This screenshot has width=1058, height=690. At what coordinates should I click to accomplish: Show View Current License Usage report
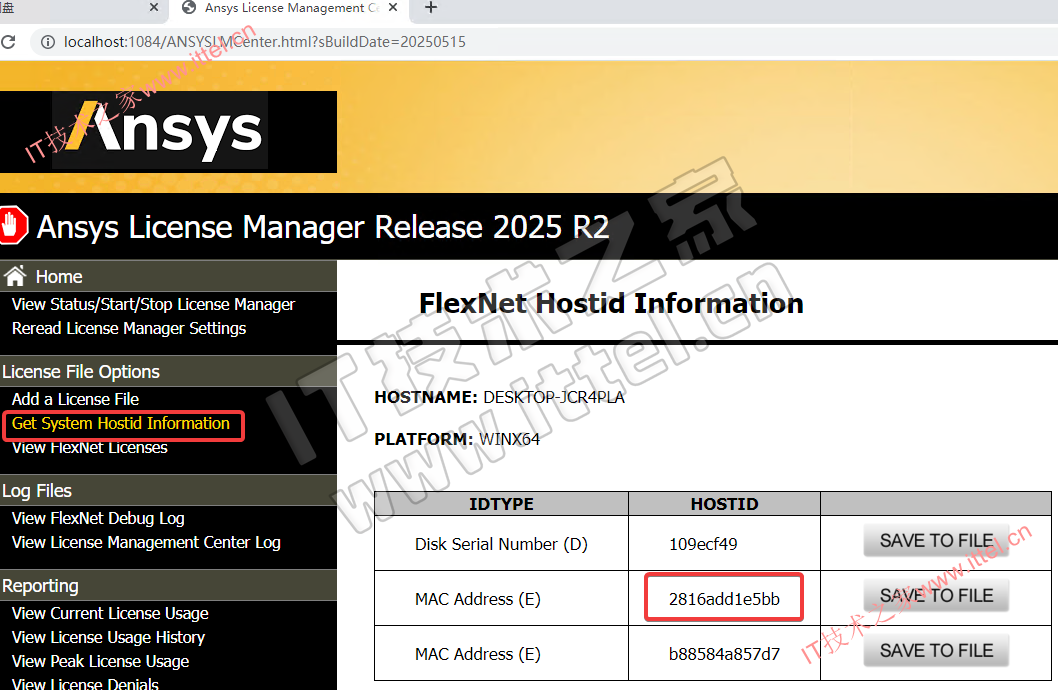point(110,613)
